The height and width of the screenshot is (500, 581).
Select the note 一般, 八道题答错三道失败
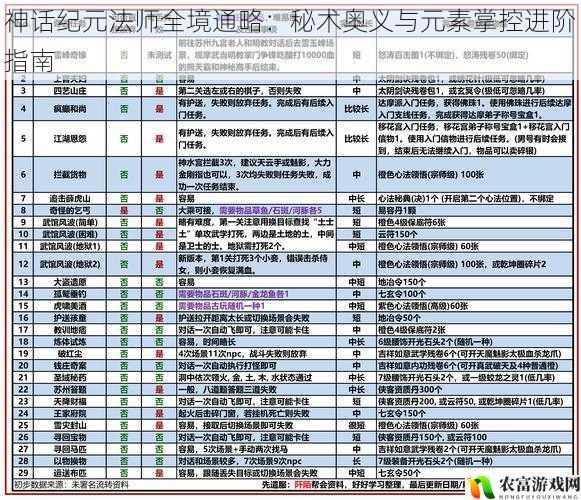pyautogui.click(x=228, y=390)
